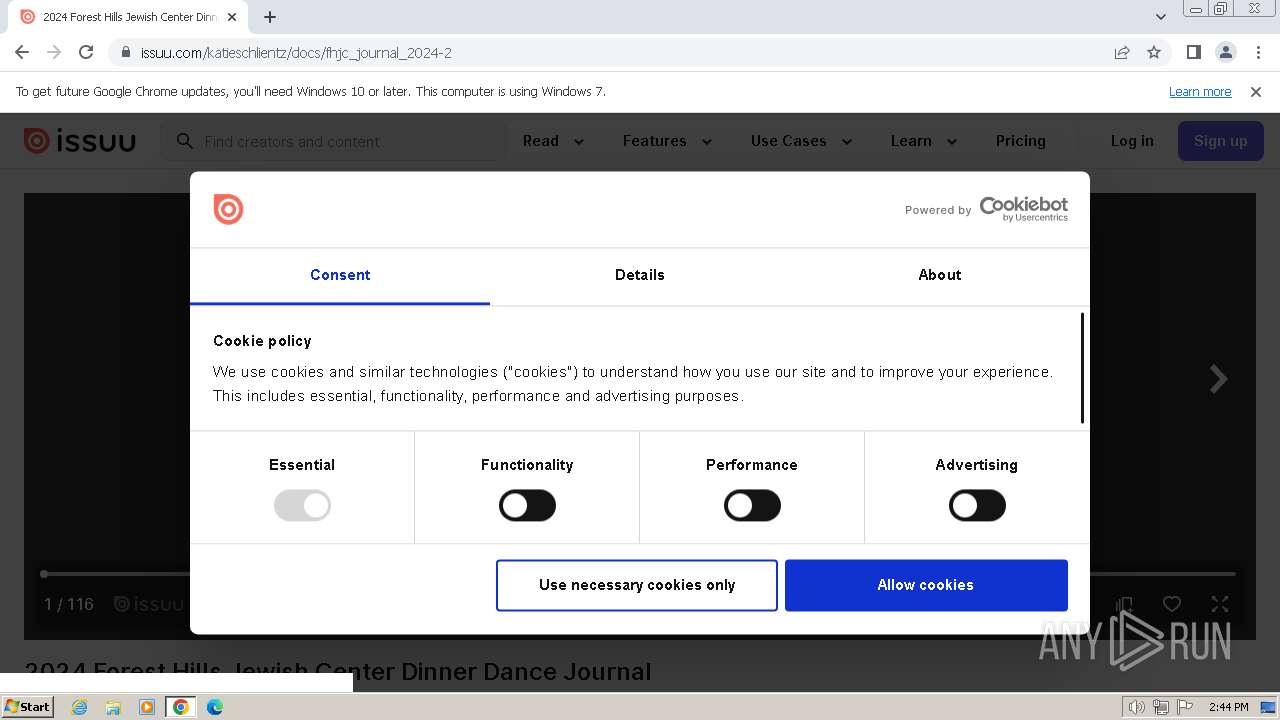The image size is (1280, 720).
Task: Click the taskbar clock showing 2:44 PM
Action: (1228, 707)
